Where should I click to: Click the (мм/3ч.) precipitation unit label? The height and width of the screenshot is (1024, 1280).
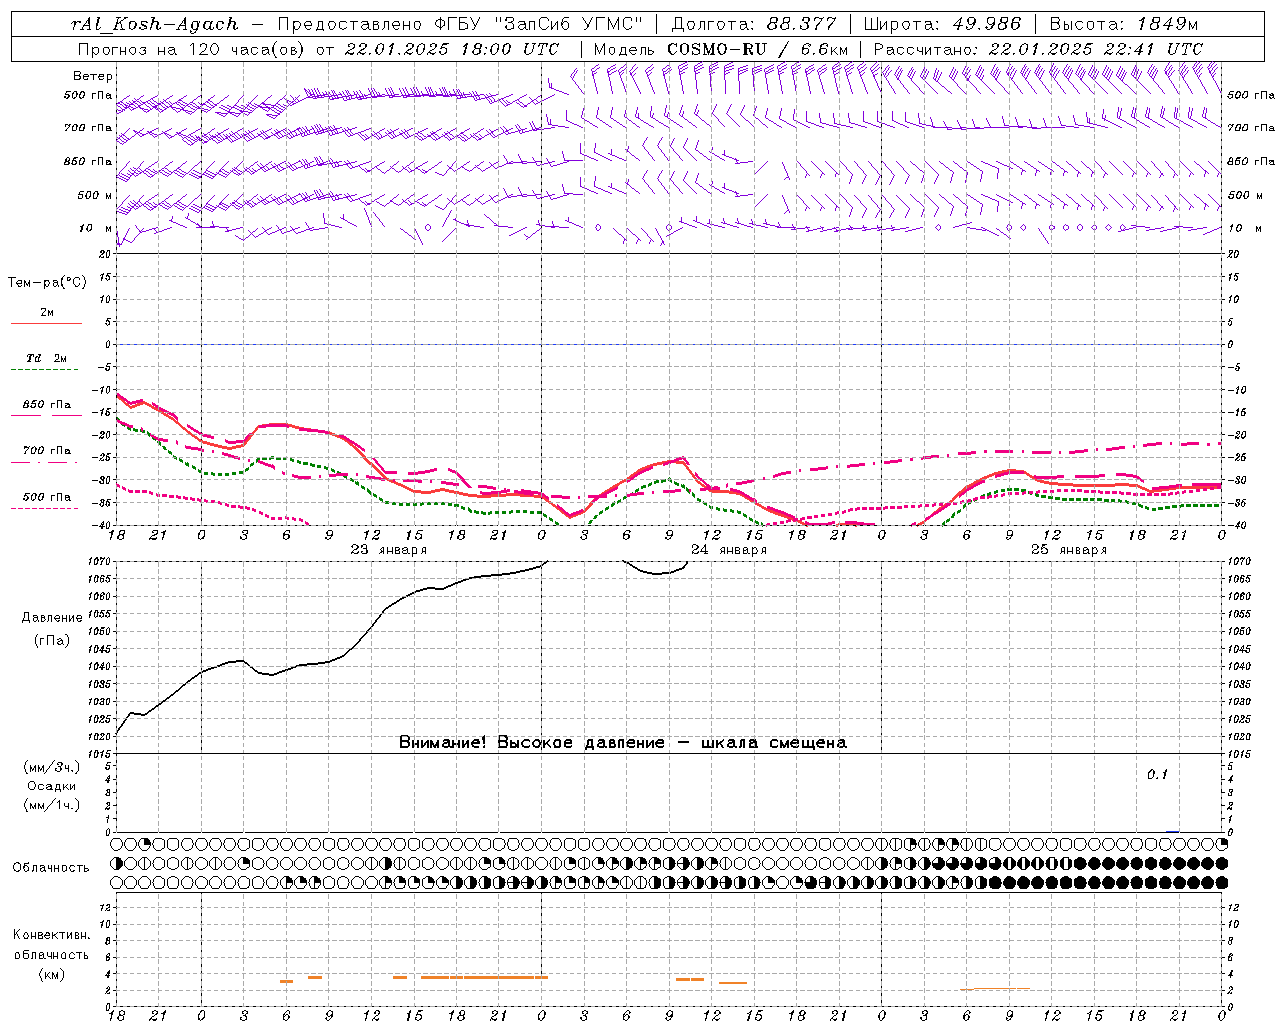(52, 768)
